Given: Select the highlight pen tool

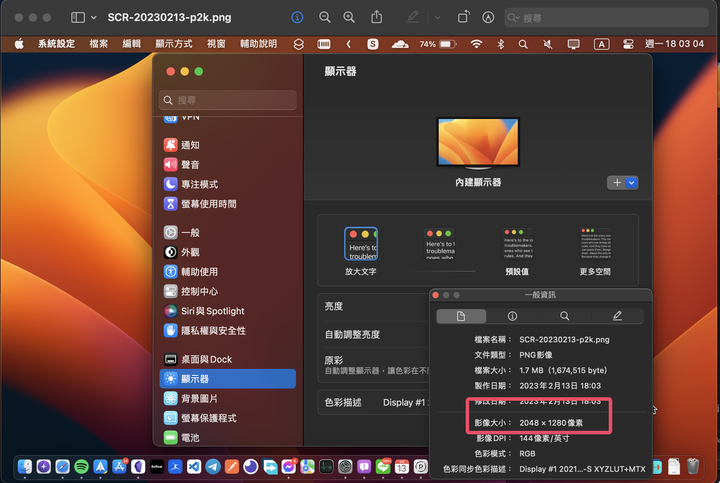Looking at the screenshot, I should pyautogui.click(x=413, y=17).
